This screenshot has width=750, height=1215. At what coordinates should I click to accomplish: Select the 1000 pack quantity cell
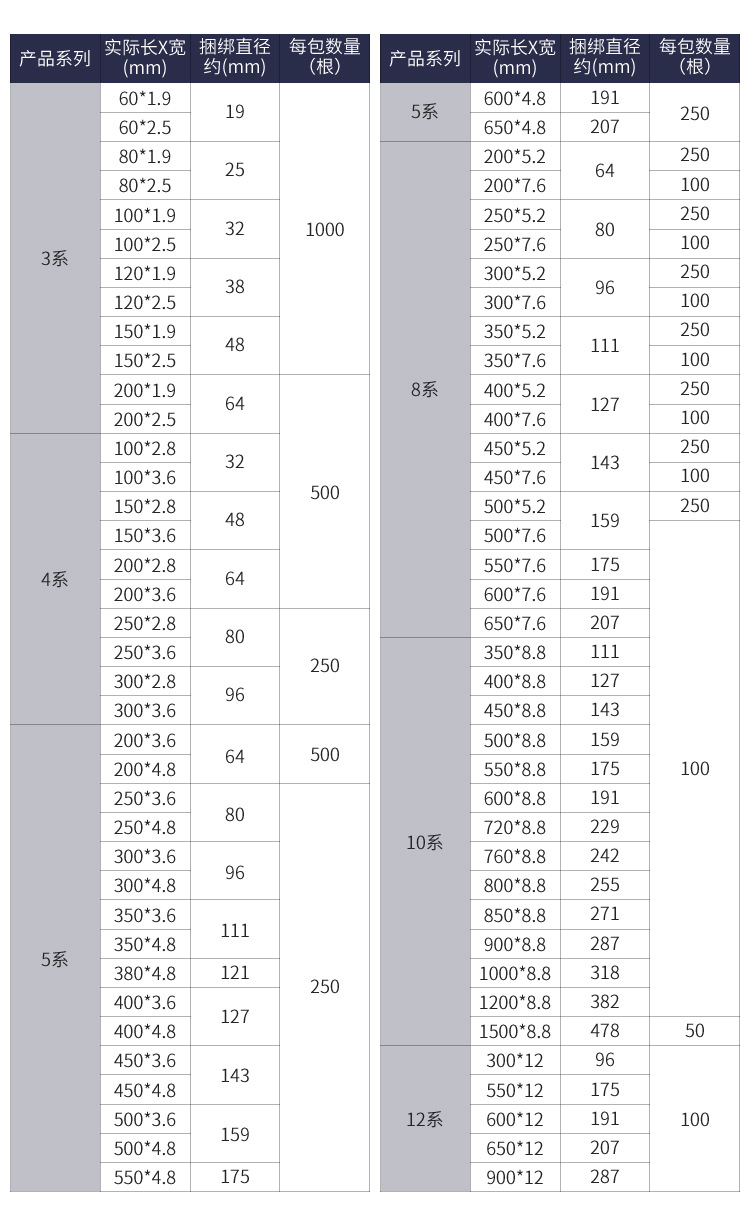click(325, 229)
